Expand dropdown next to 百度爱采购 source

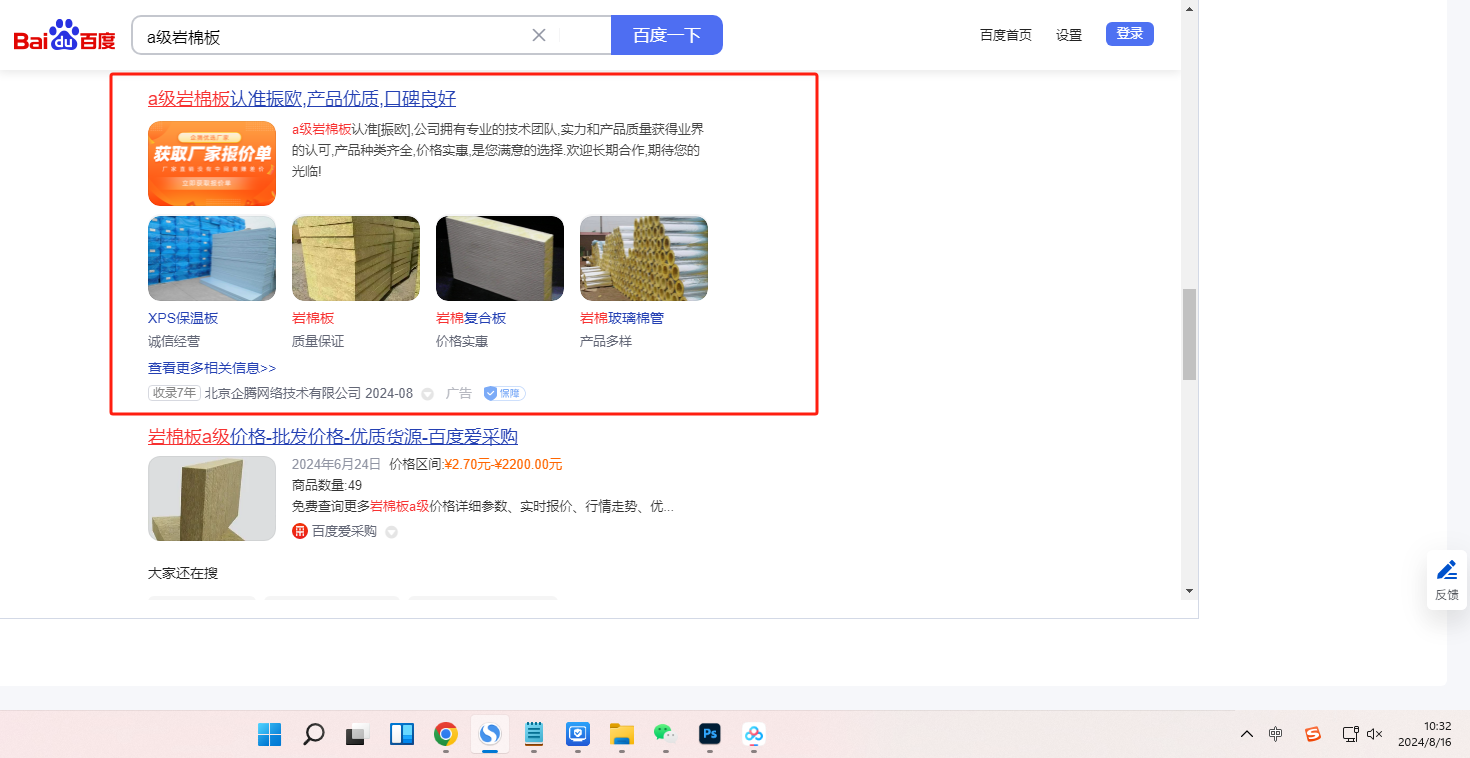391,532
